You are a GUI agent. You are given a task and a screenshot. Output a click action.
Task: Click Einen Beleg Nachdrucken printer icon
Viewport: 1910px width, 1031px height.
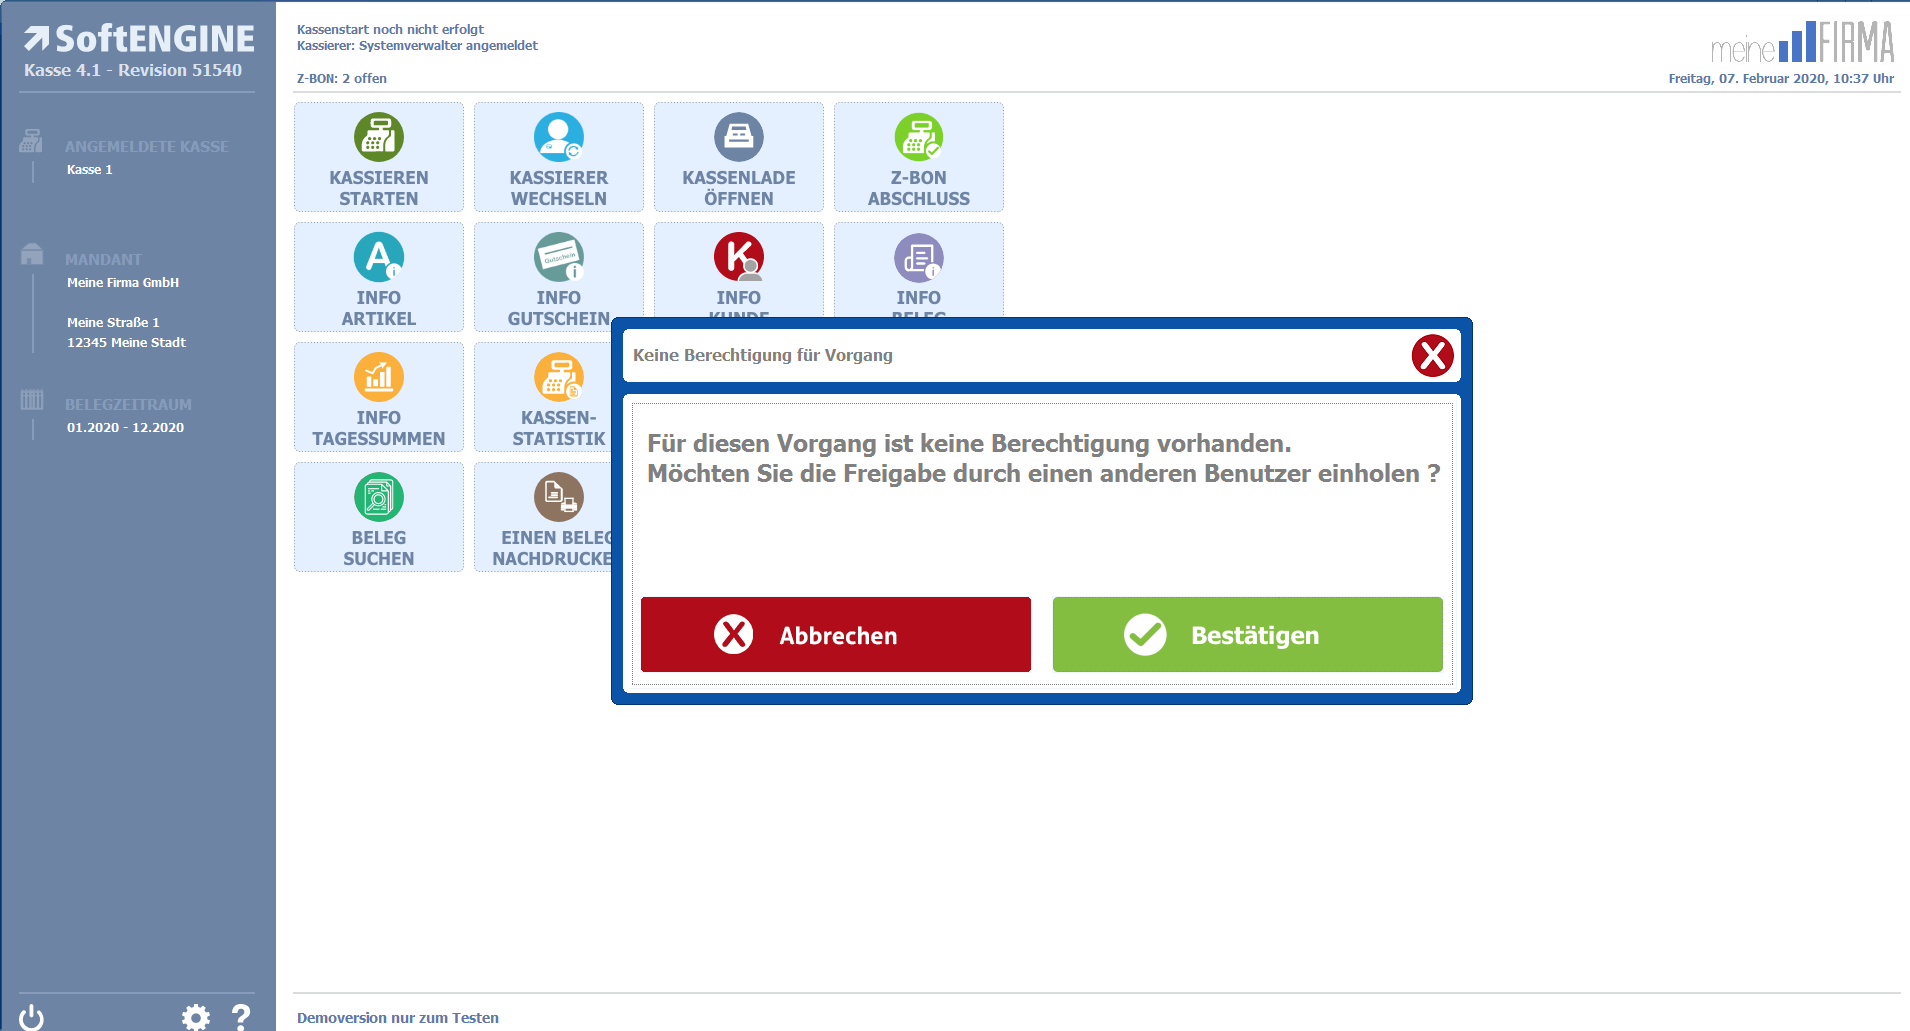coord(558,498)
